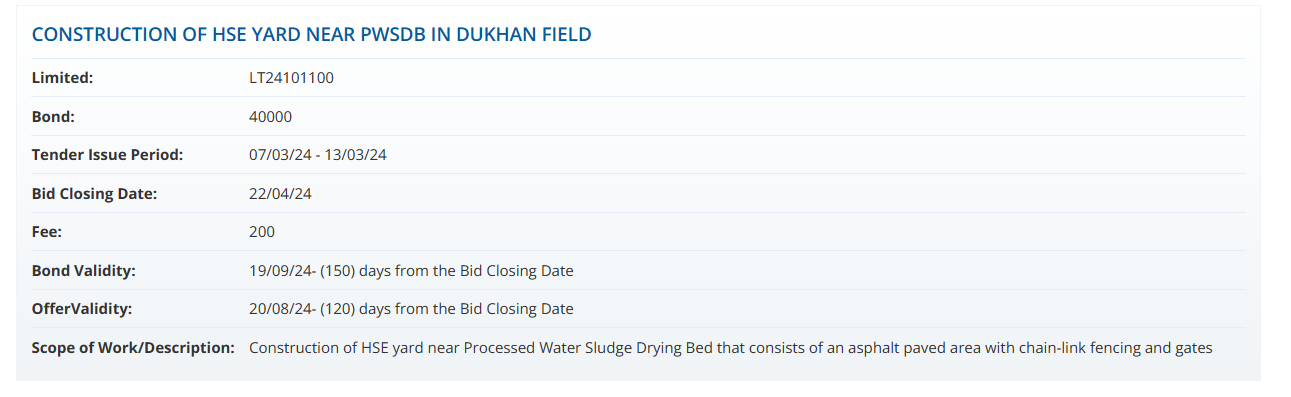This screenshot has width=1291, height=397.
Task: Select the bond amount 40000
Action: (x=270, y=117)
